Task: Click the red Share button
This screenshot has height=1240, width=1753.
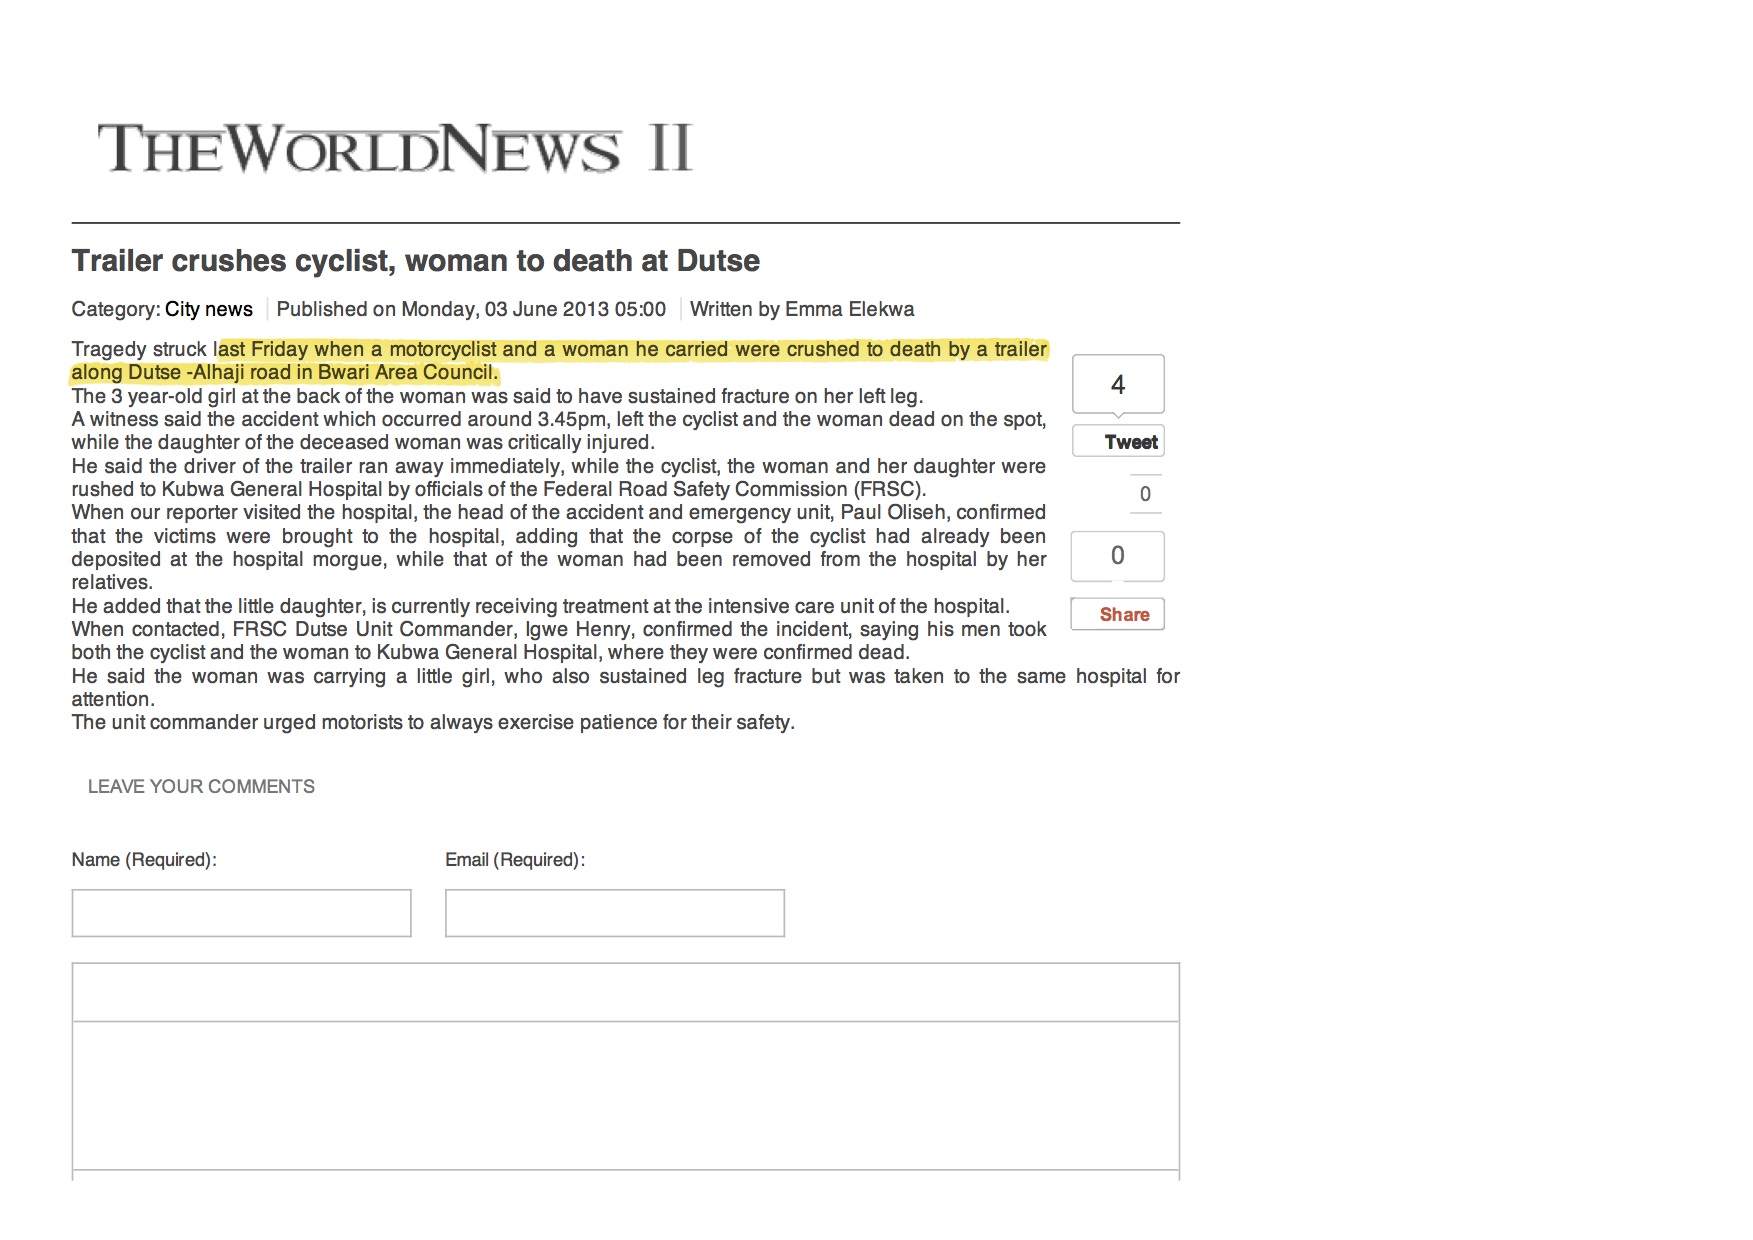Action: click(1118, 614)
